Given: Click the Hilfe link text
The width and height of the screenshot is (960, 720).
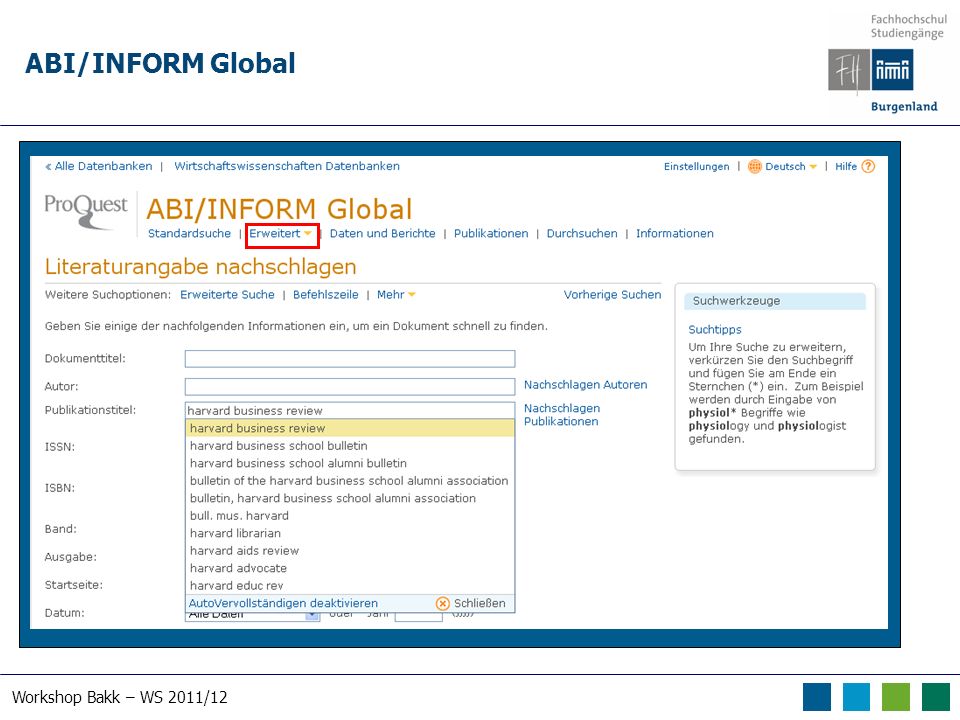Looking at the screenshot, I should click(x=846, y=167).
